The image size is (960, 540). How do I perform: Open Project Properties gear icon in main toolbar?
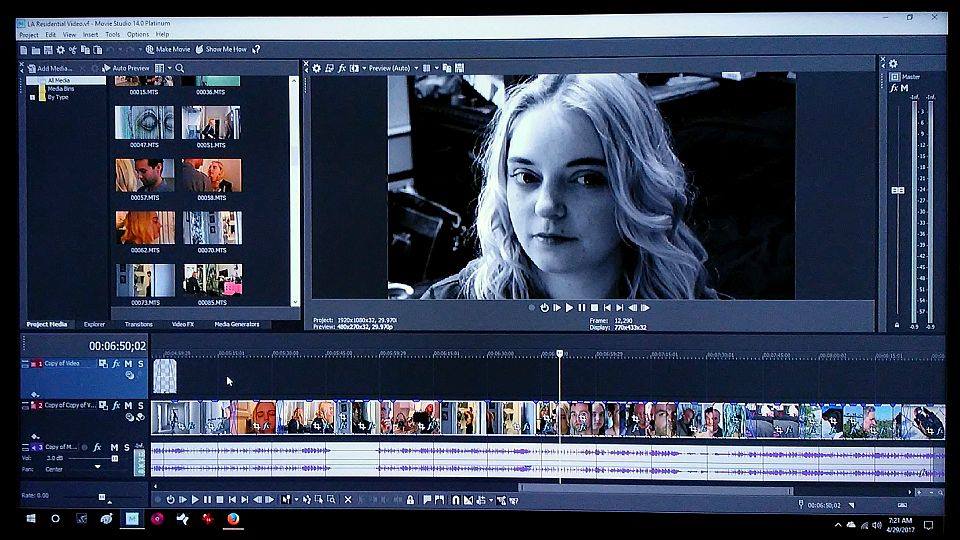tap(61, 50)
